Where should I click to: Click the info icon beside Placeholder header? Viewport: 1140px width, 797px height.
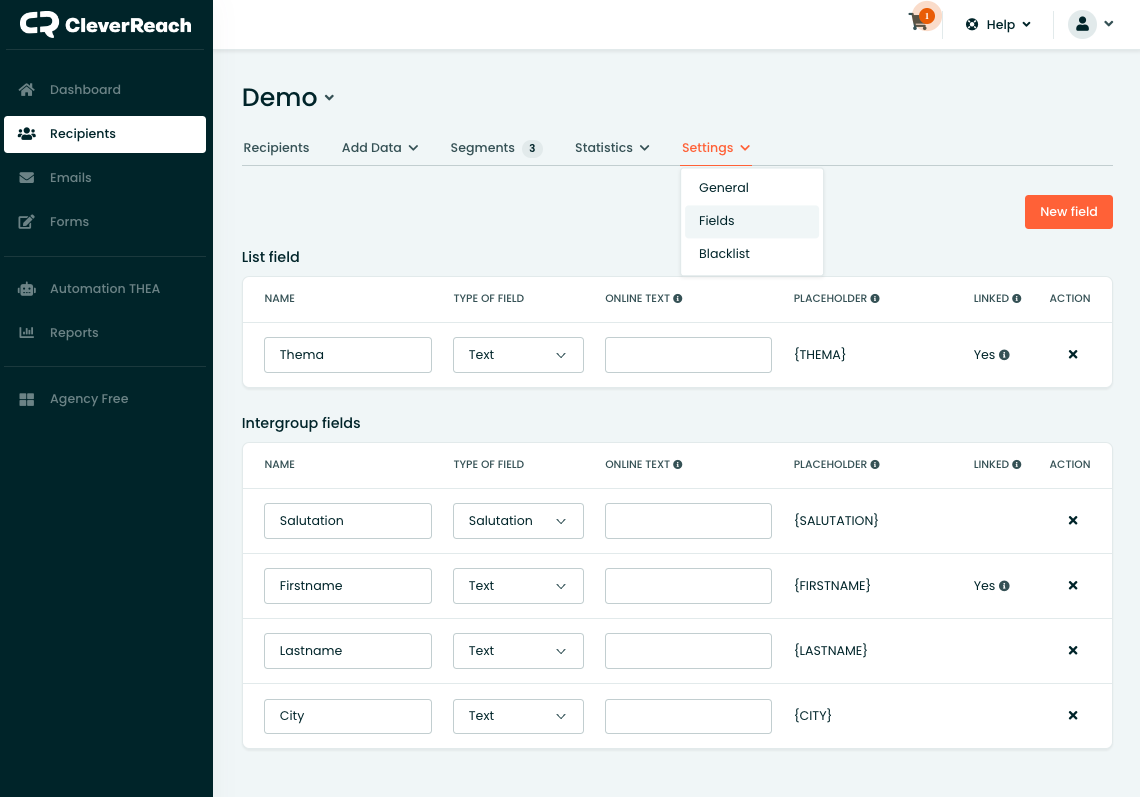(x=875, y=298)
